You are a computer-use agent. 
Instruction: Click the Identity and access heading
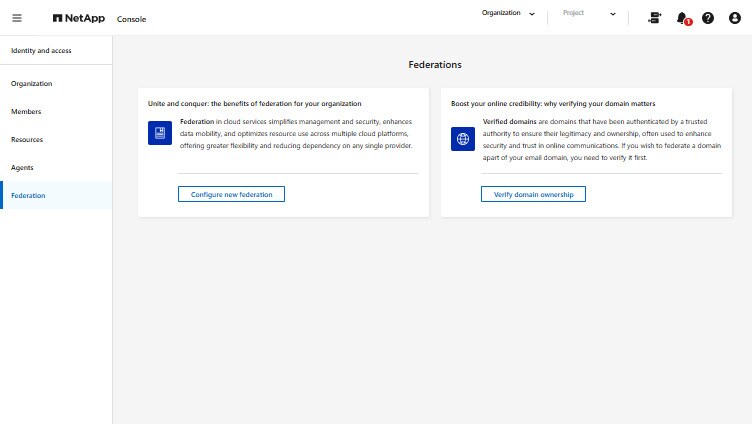(x=41, y=50)
